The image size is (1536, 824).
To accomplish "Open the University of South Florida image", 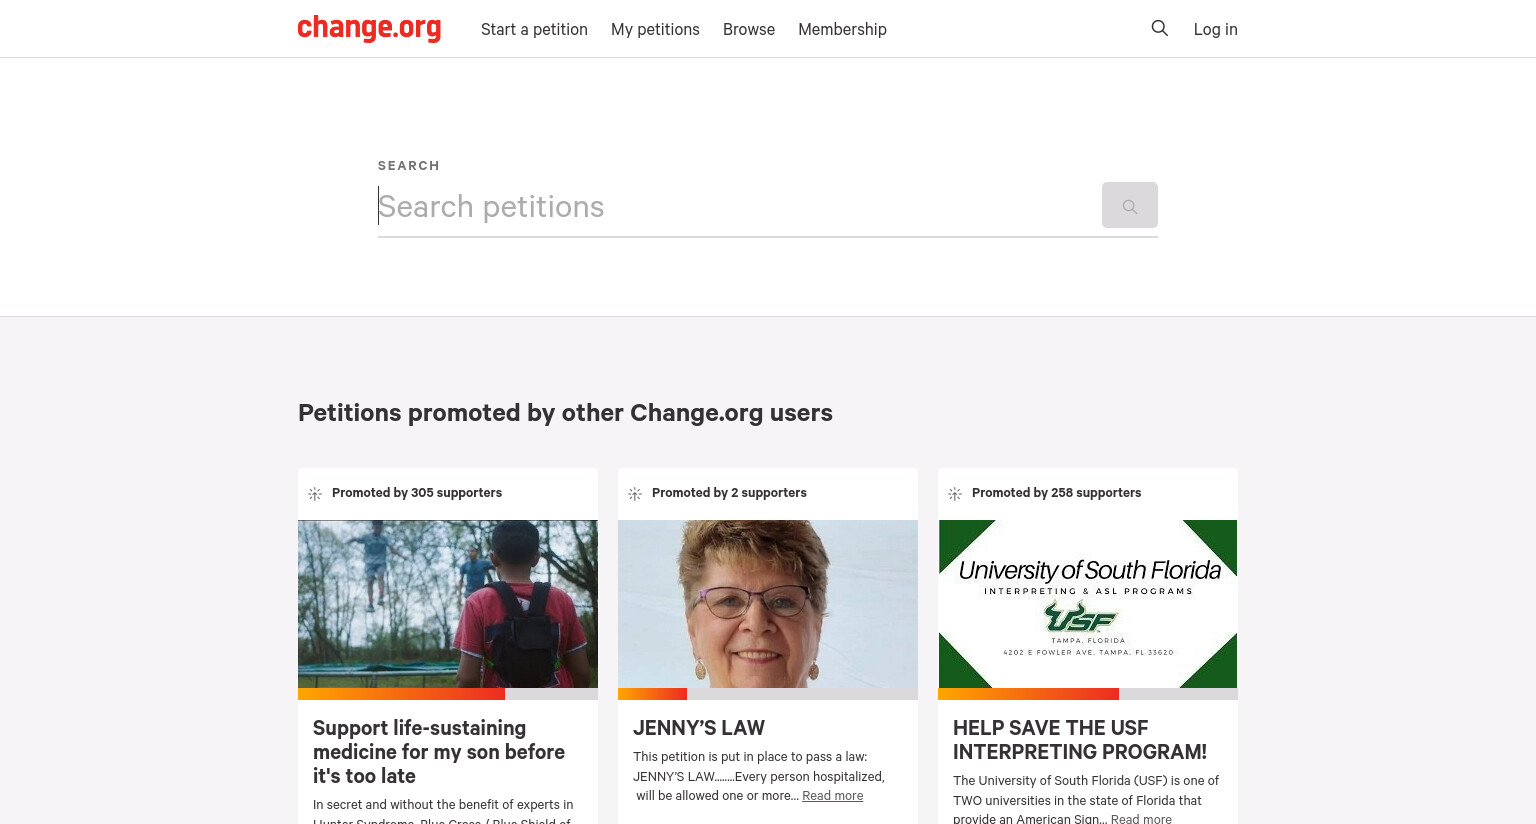I will pyautogui.click(x=1088, y=603).
